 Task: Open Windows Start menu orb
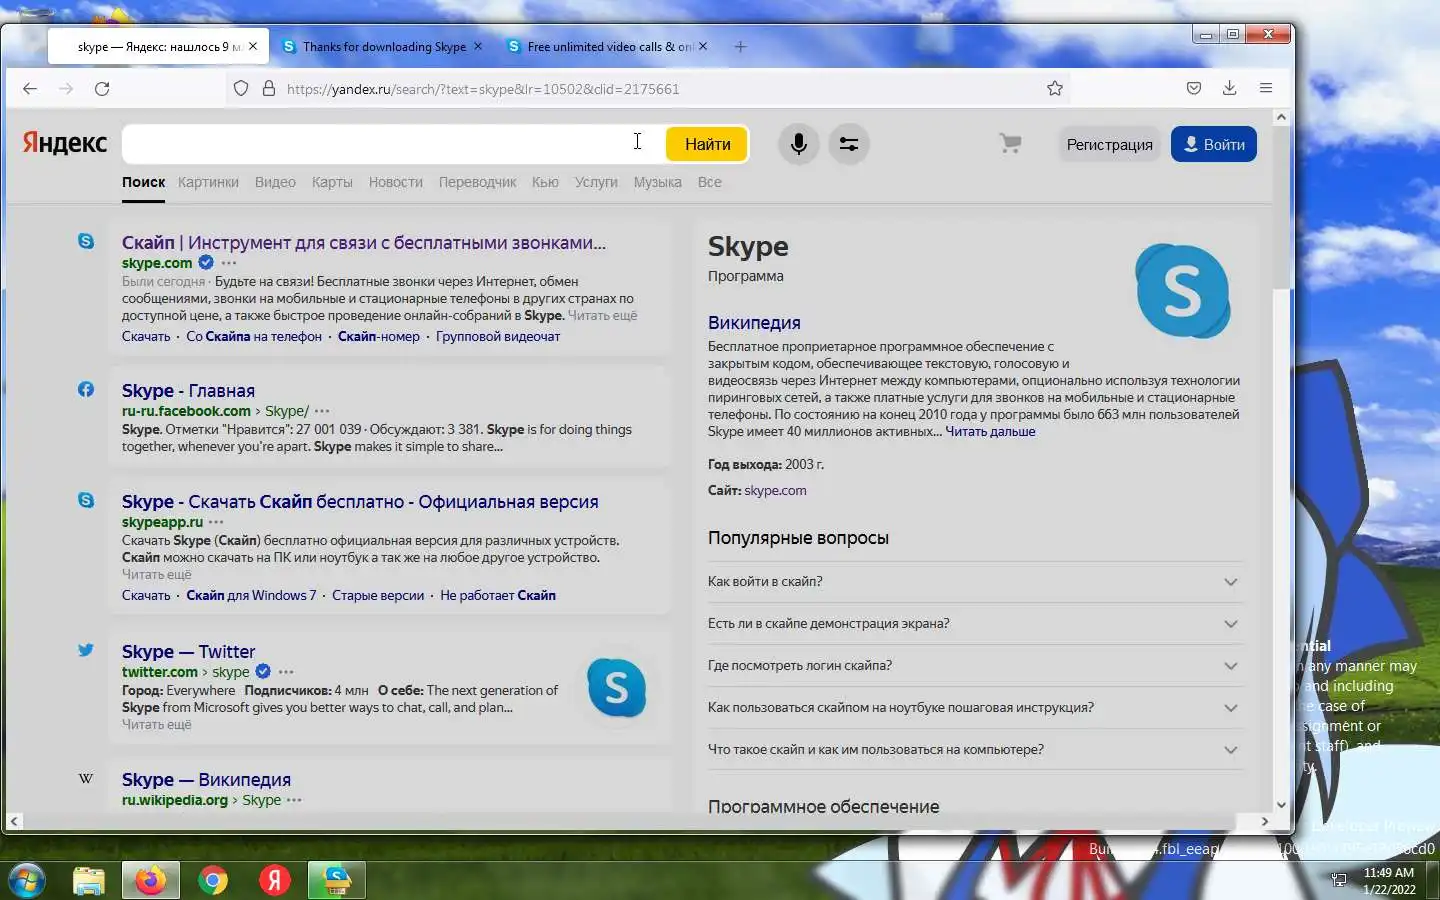pos(25,880)
